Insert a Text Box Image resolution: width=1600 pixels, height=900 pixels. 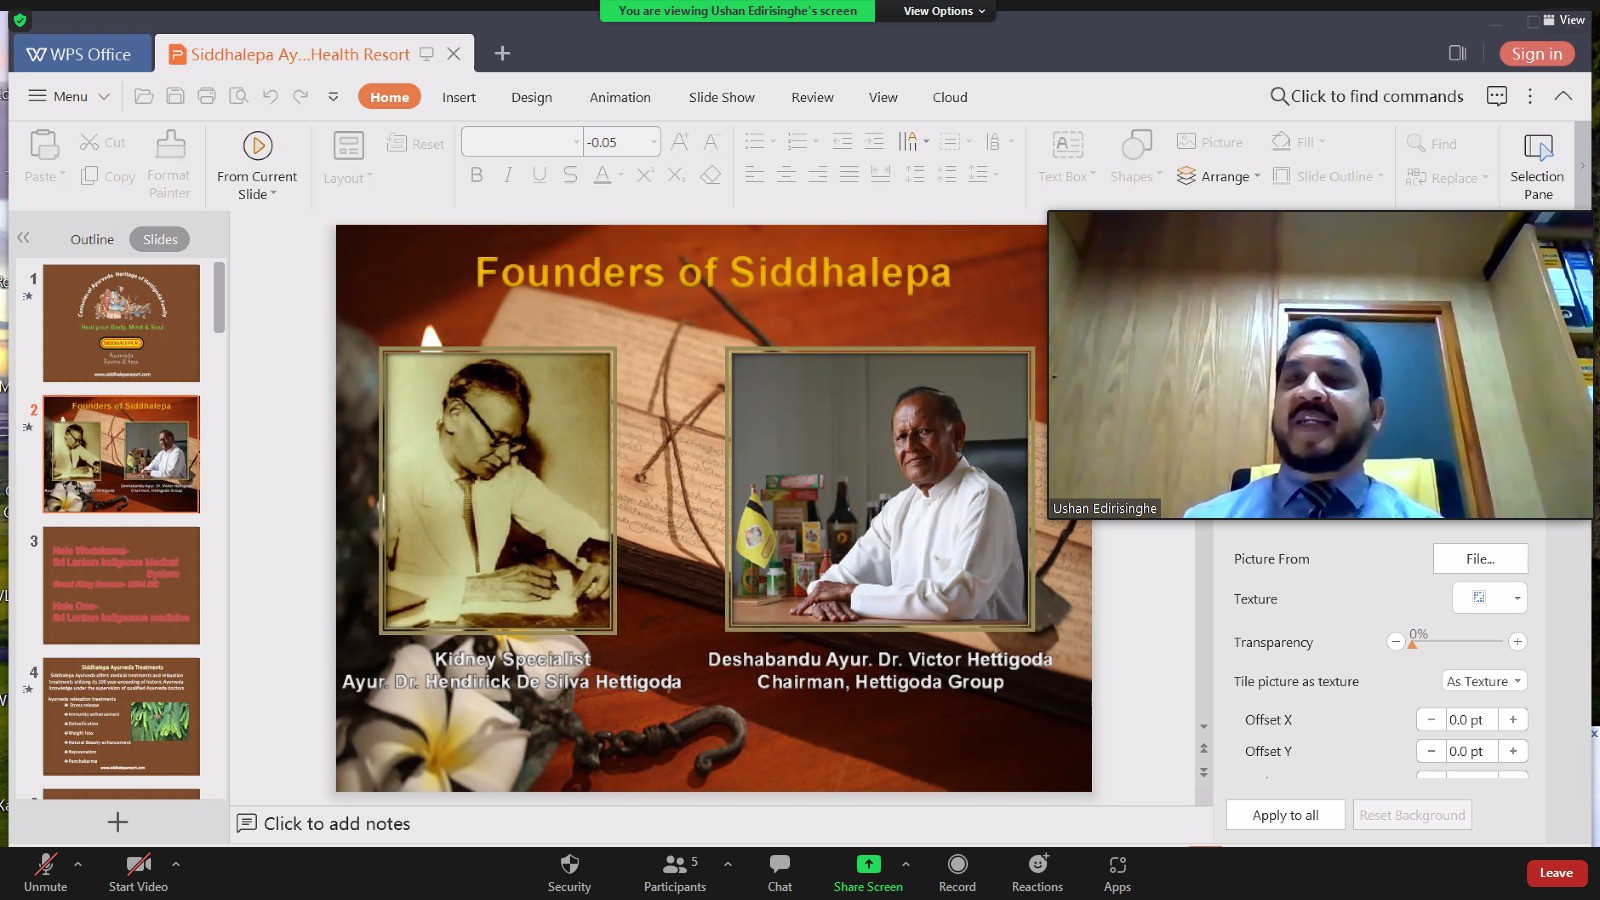[1067, 158]
